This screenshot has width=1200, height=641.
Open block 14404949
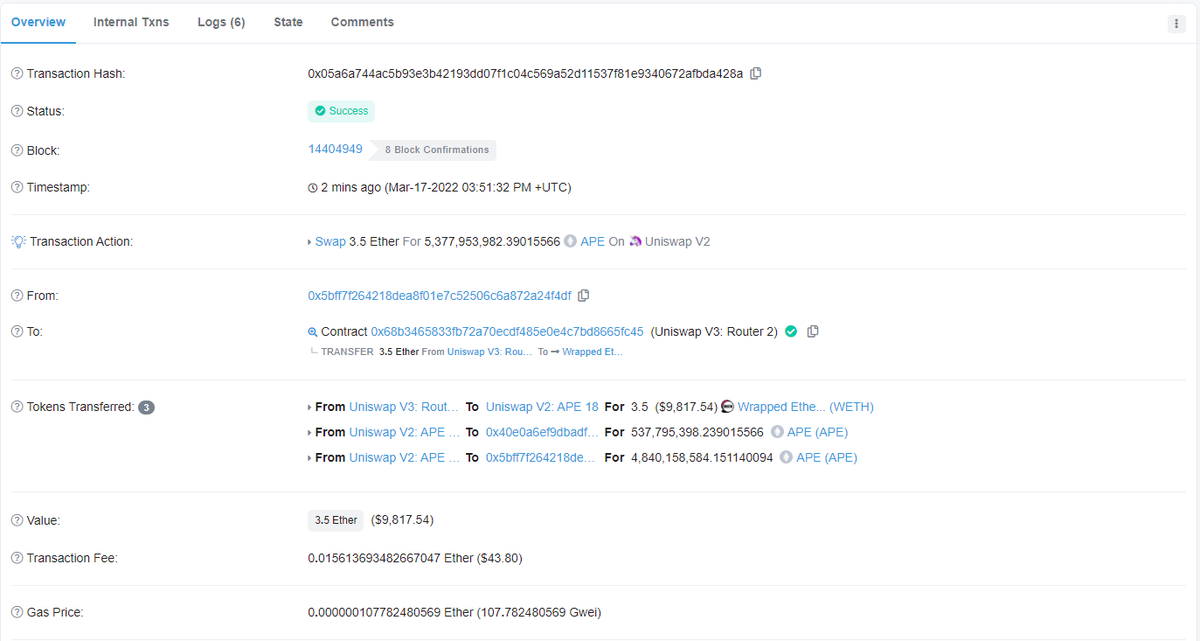click(335, 149)
